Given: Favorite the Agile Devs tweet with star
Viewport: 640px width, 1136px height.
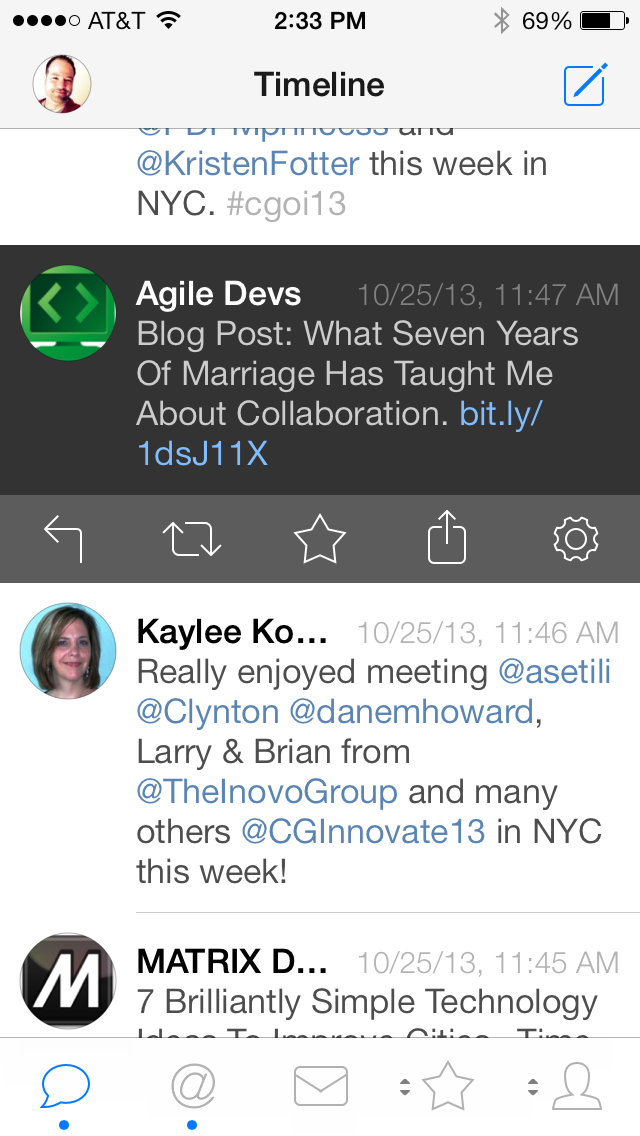Looking at the screenshot, I should click(x=320, y=540).
